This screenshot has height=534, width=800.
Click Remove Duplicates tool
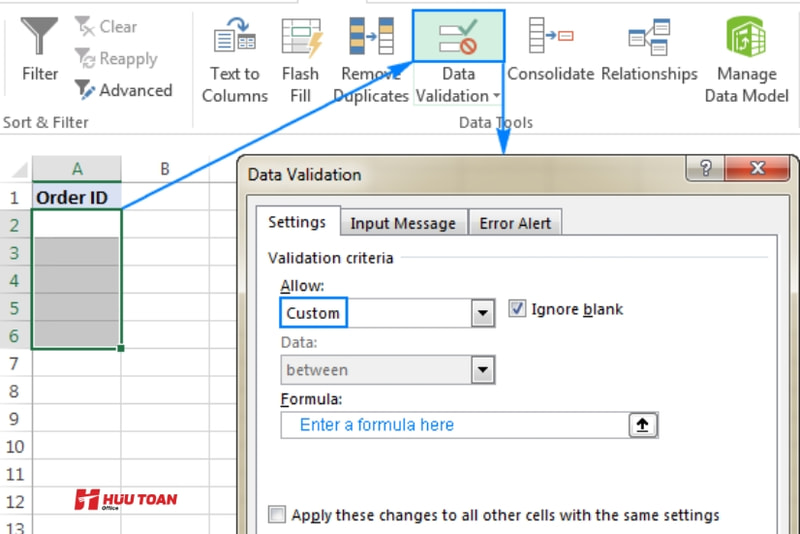click(371, 60)
